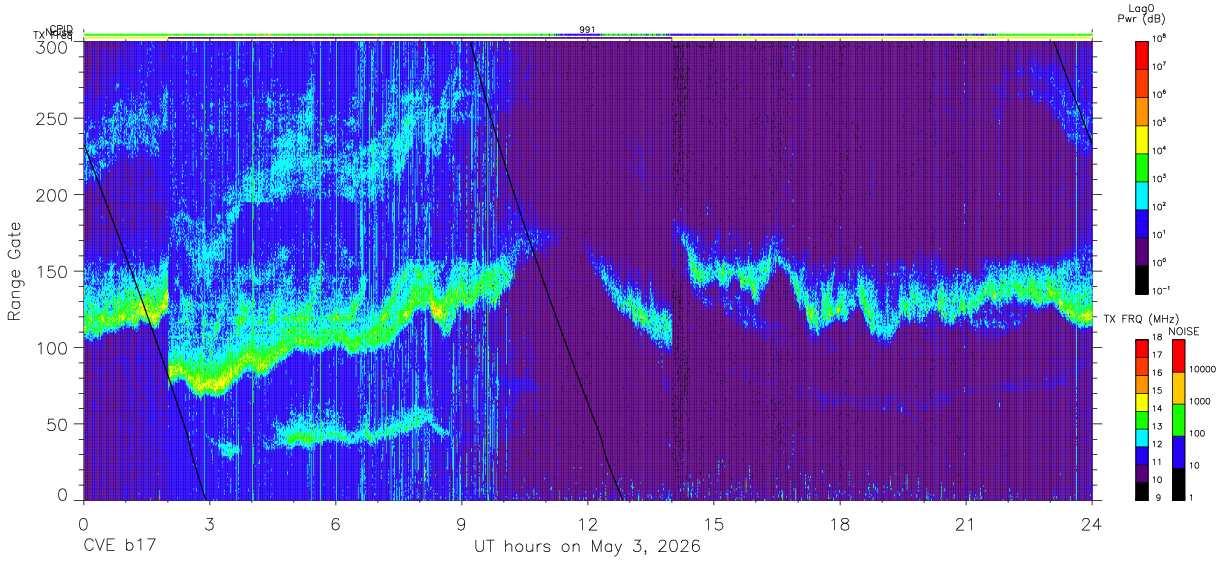Click the '21' UT hours tick label
The width and height of the screenshot is (1228, 567).
pos(966,524)
